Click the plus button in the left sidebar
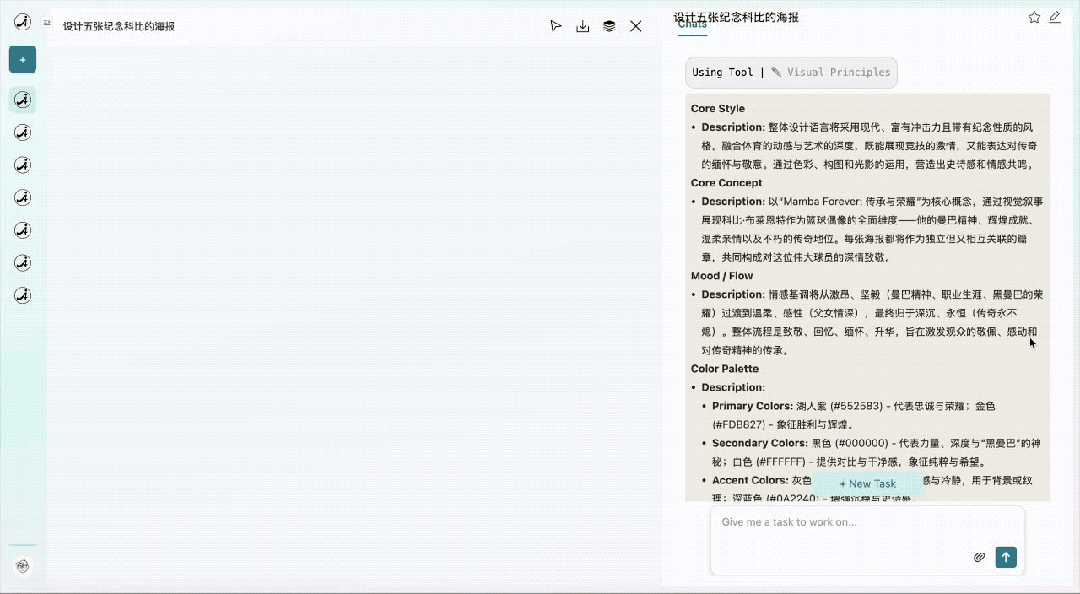 (x=22, y=60)
